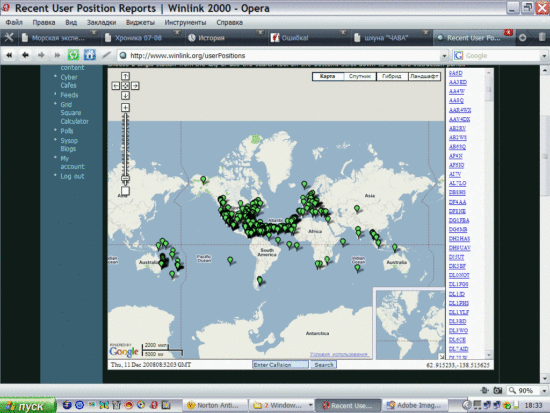Re-center the map with center button
550x413 pixels.
(x=125, y=86)
